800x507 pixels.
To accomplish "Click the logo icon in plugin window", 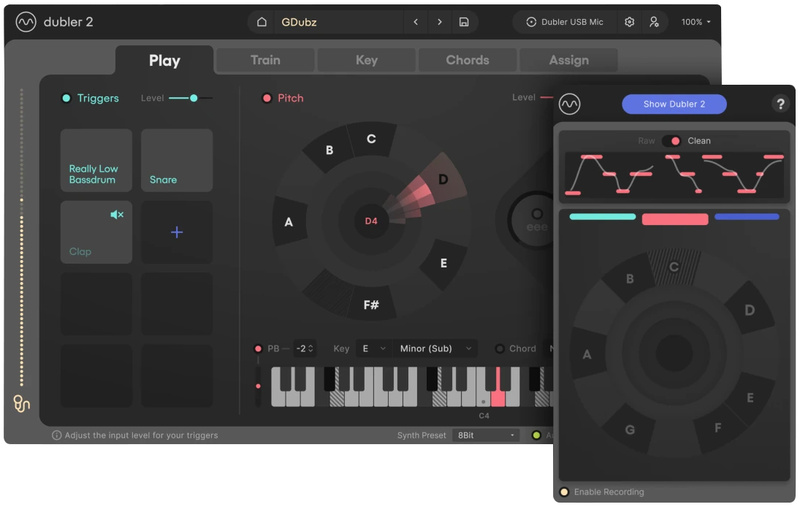I will pyautogui.click(x=569, y=104).
